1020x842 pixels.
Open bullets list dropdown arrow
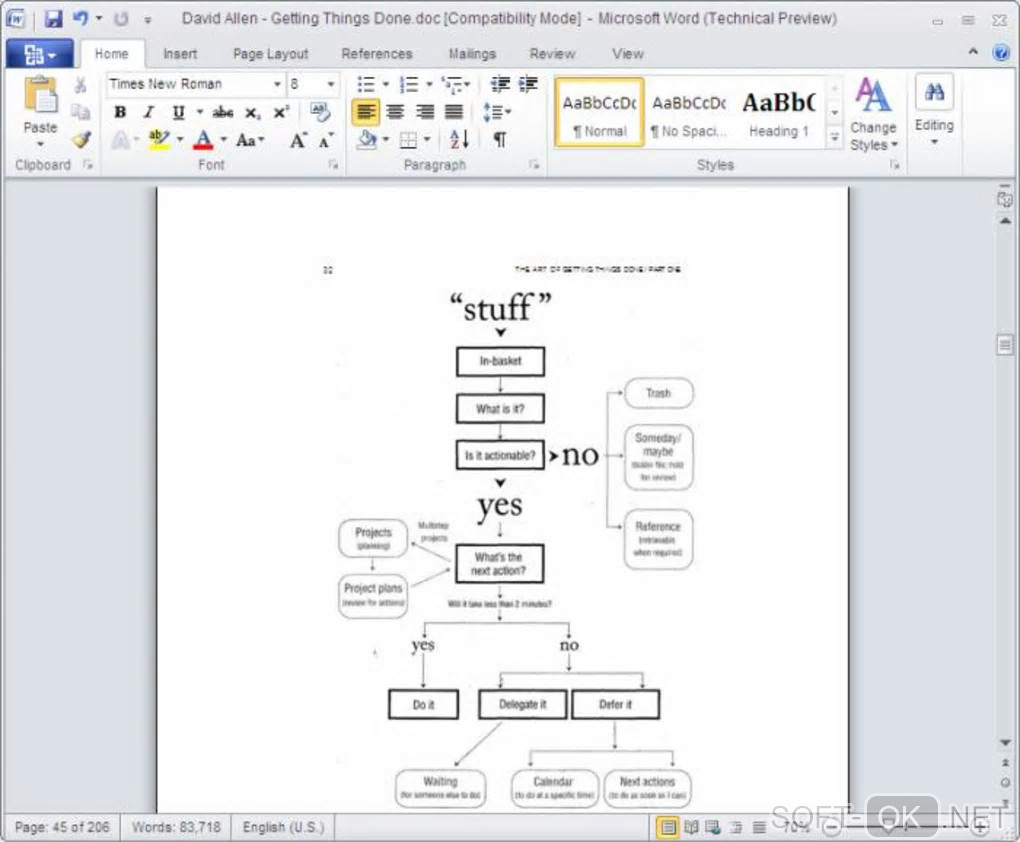click(x=385, y=84)
